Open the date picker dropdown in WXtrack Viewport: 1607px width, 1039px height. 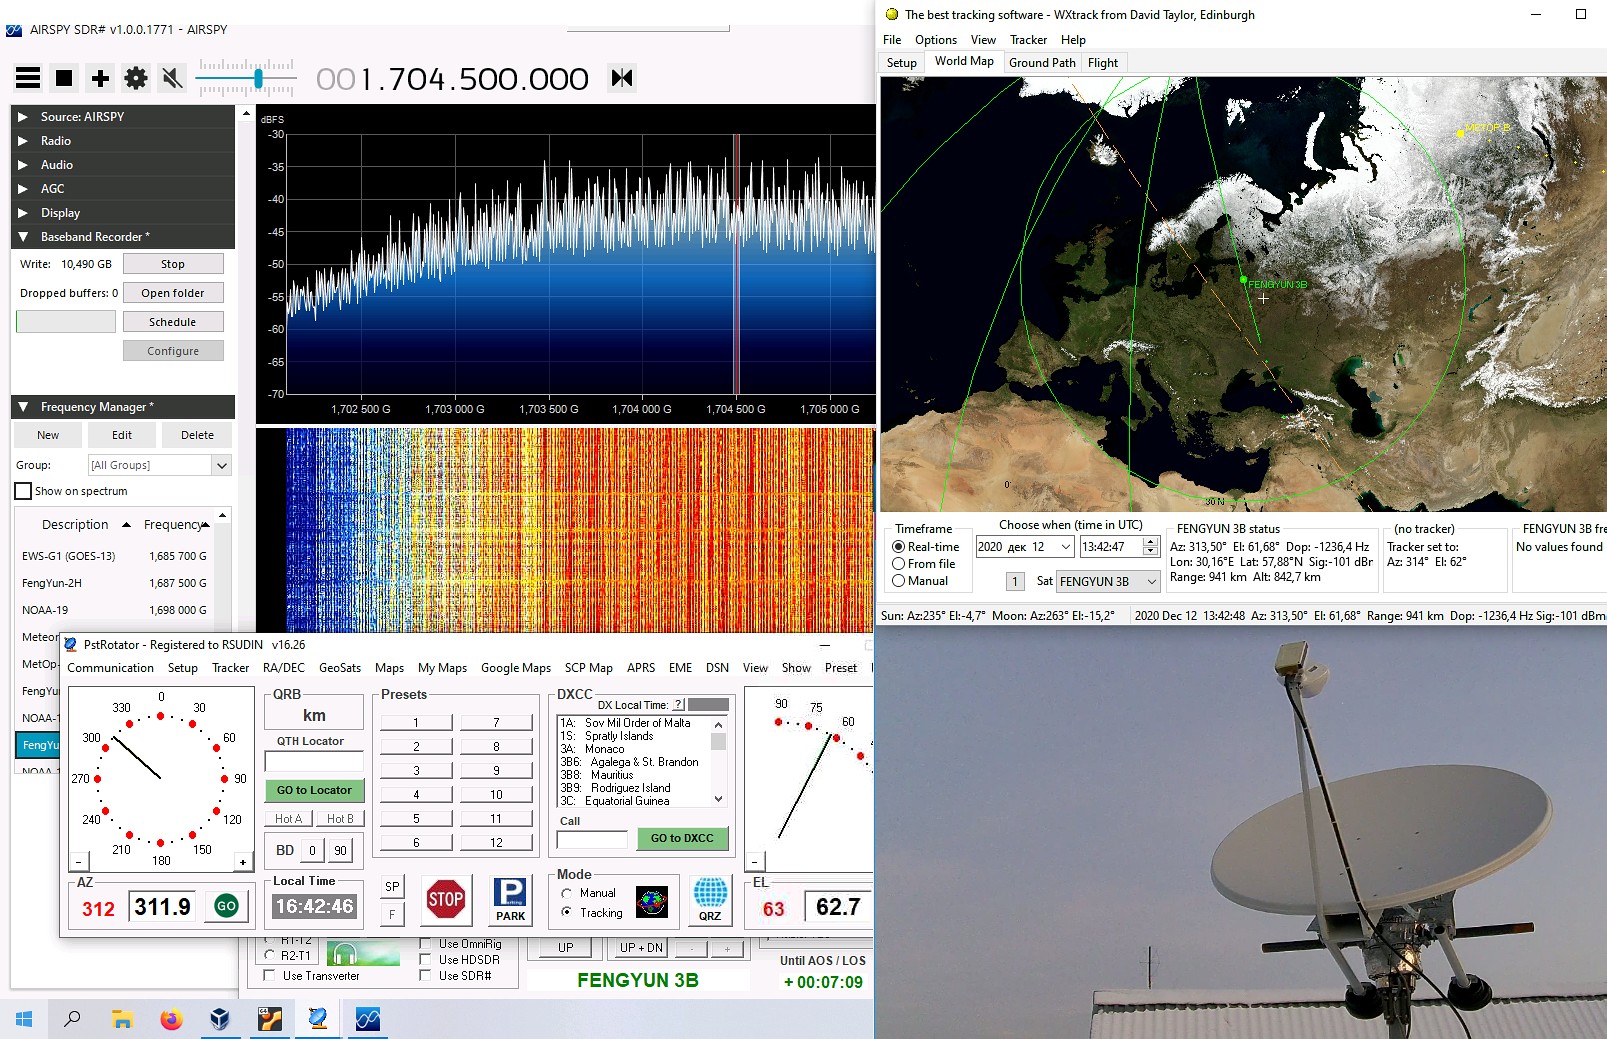pos(1066,547)
